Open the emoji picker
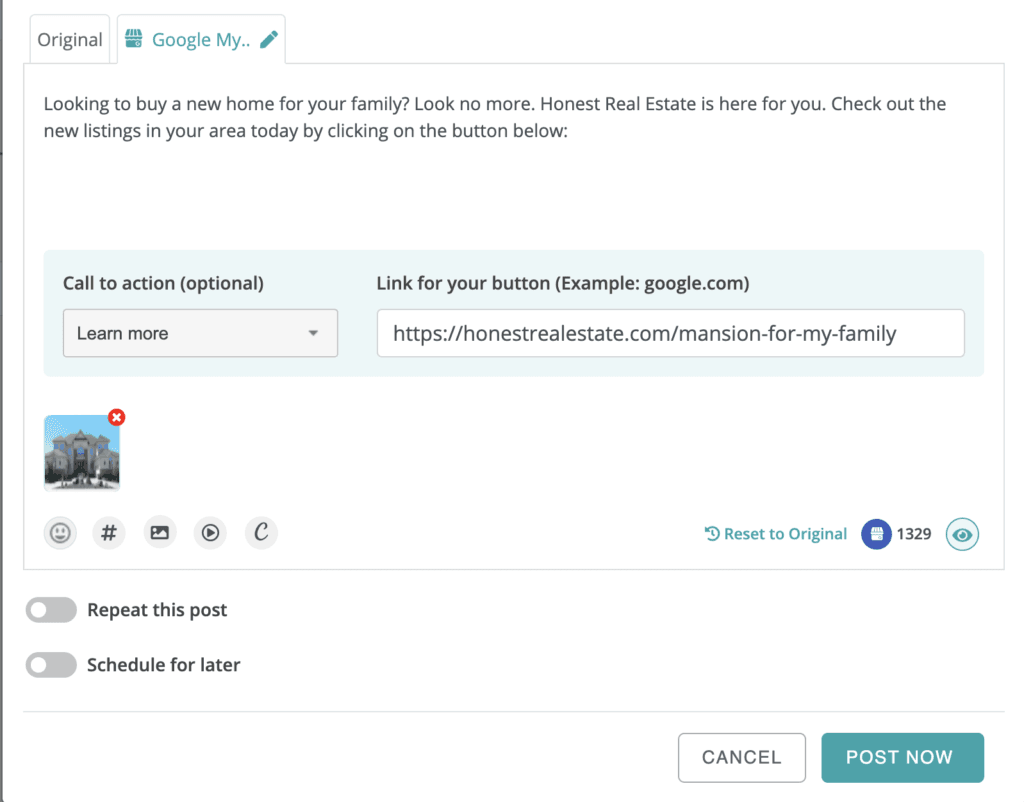Viewport: 1024px width, 802px height. point(60,533)
